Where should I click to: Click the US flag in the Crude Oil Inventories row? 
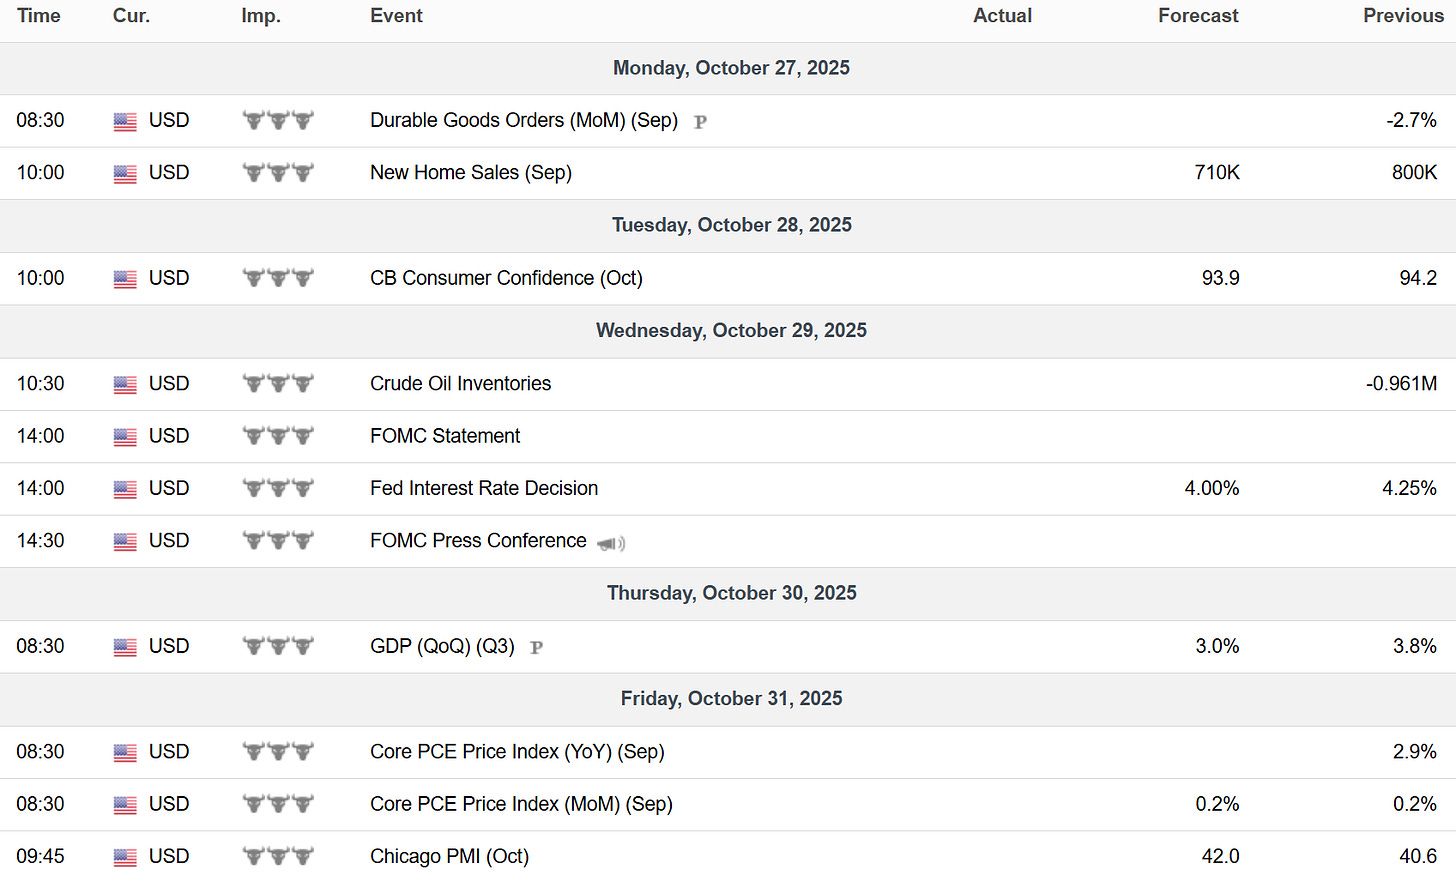(x=125, y=385)
